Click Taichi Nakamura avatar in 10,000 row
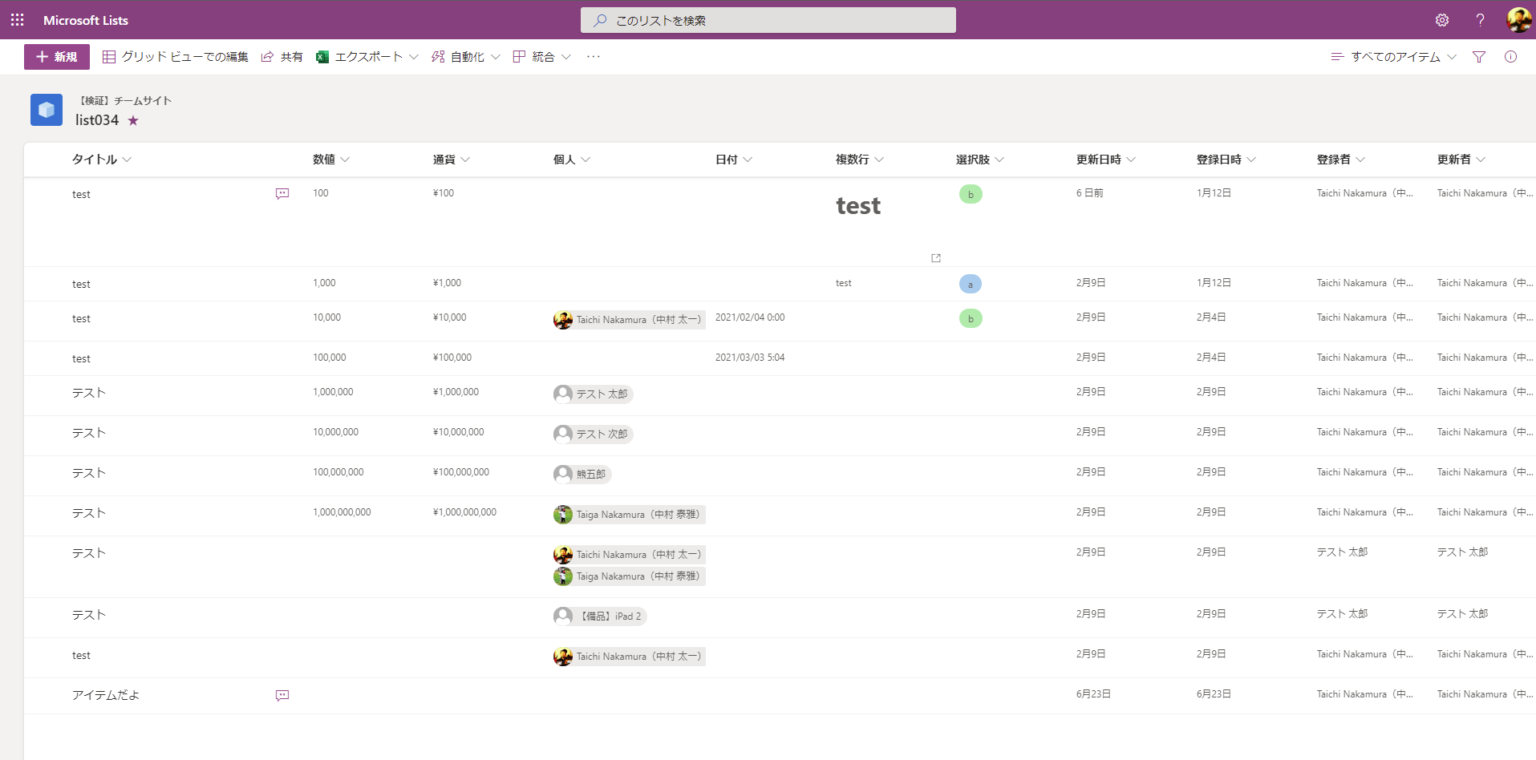 563,320
